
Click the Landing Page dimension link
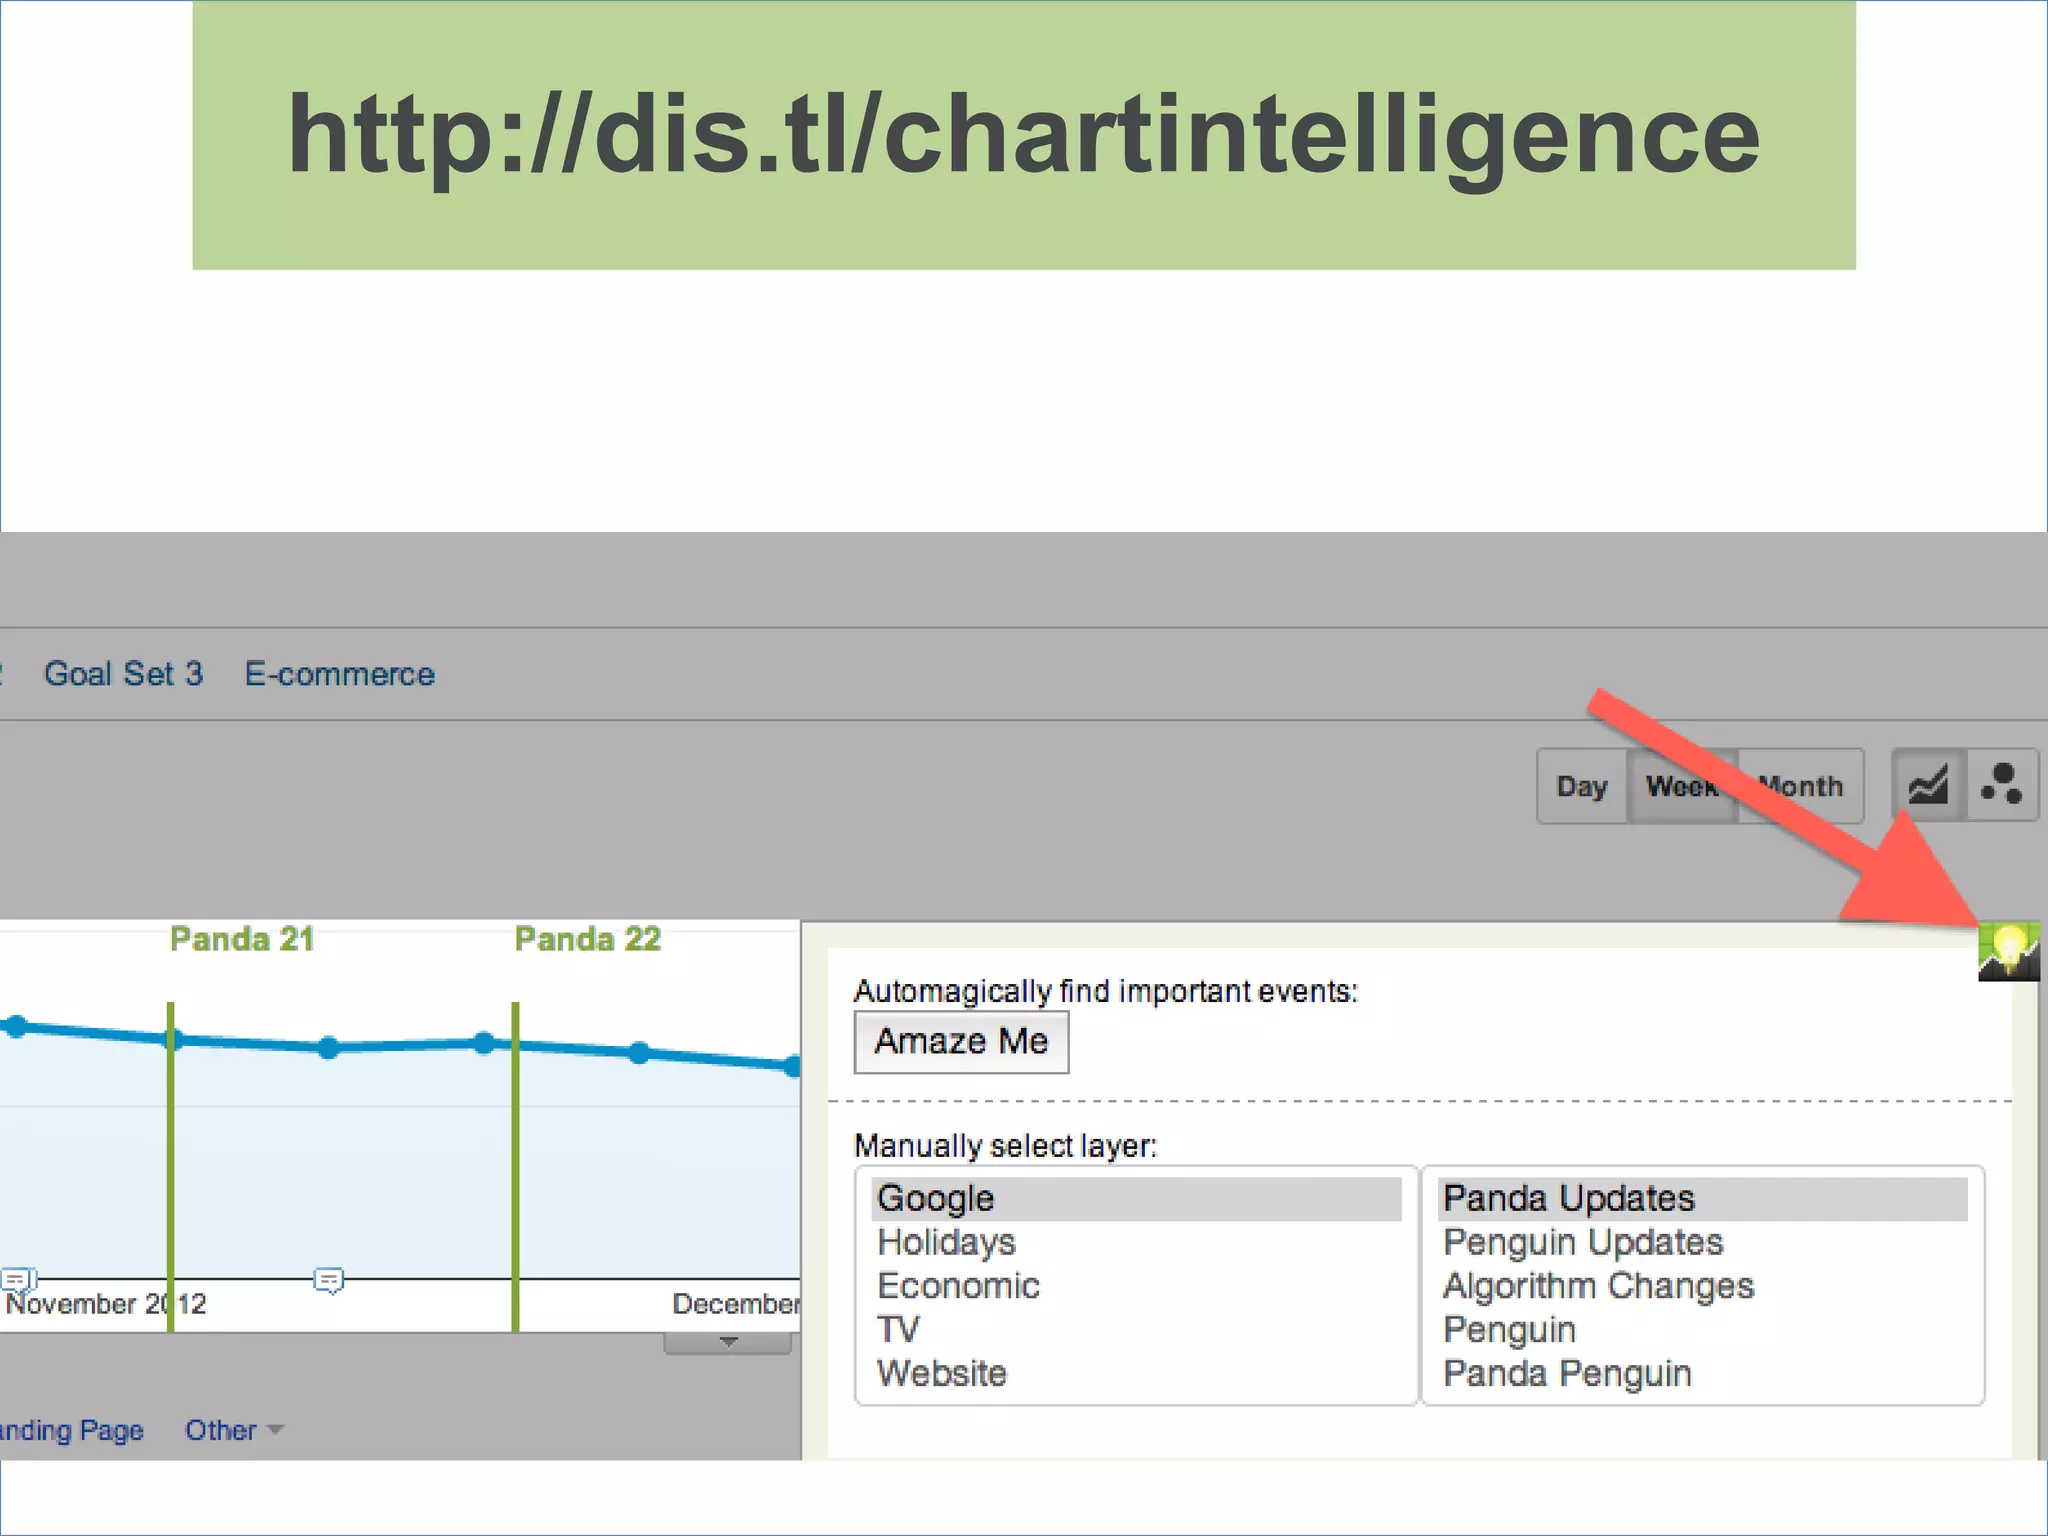pos(71,1430)
